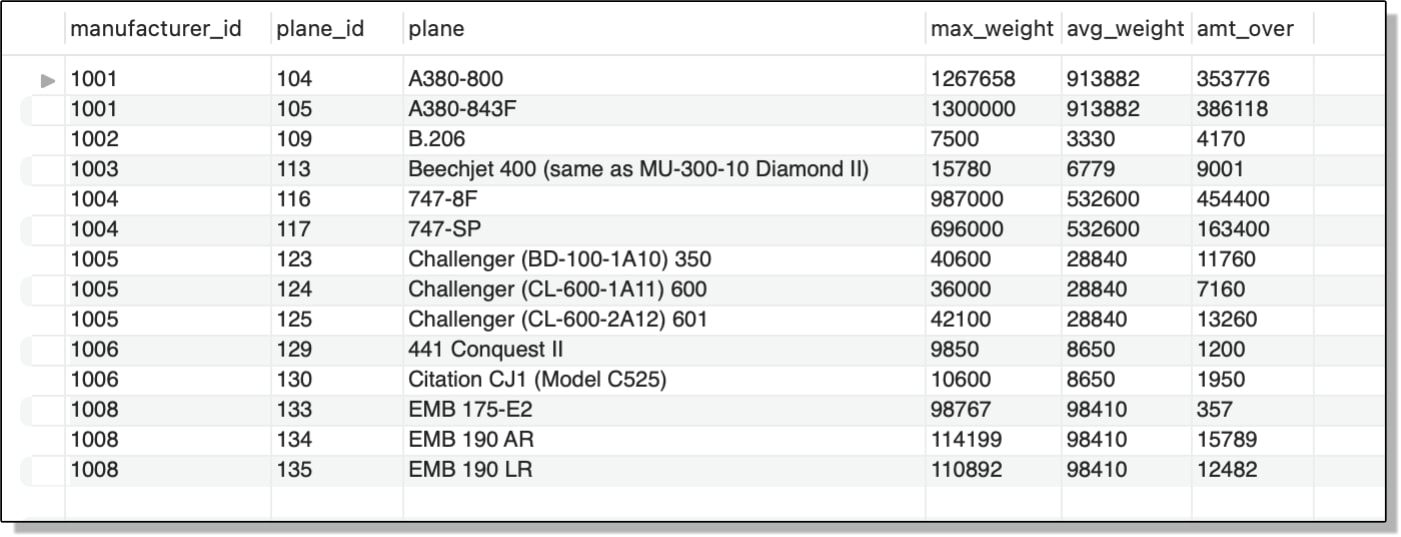Select the row header for EMB 190 LR
1401x537 pixels.
(x=43, y=469)
